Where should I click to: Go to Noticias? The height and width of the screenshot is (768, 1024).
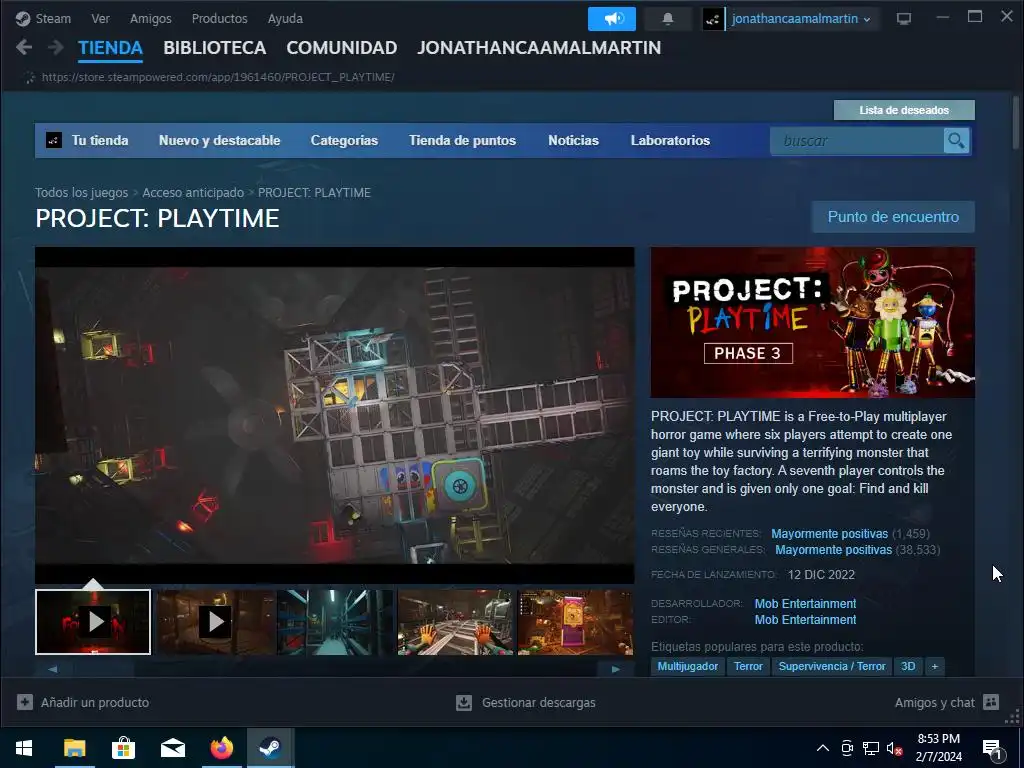573,140
